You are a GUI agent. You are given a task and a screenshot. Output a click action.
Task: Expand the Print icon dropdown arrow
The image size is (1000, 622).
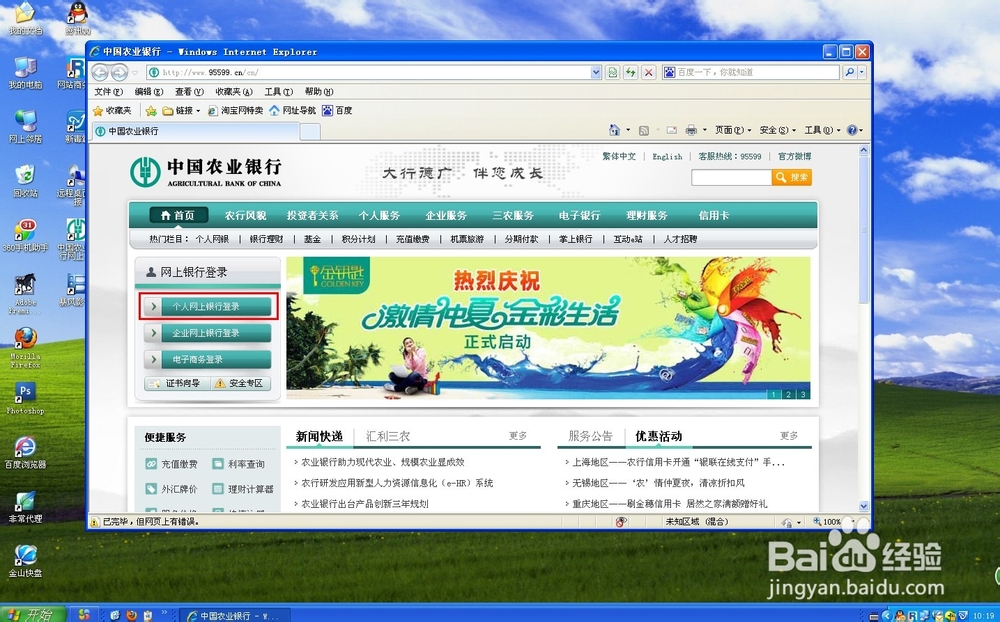(704, 130)
